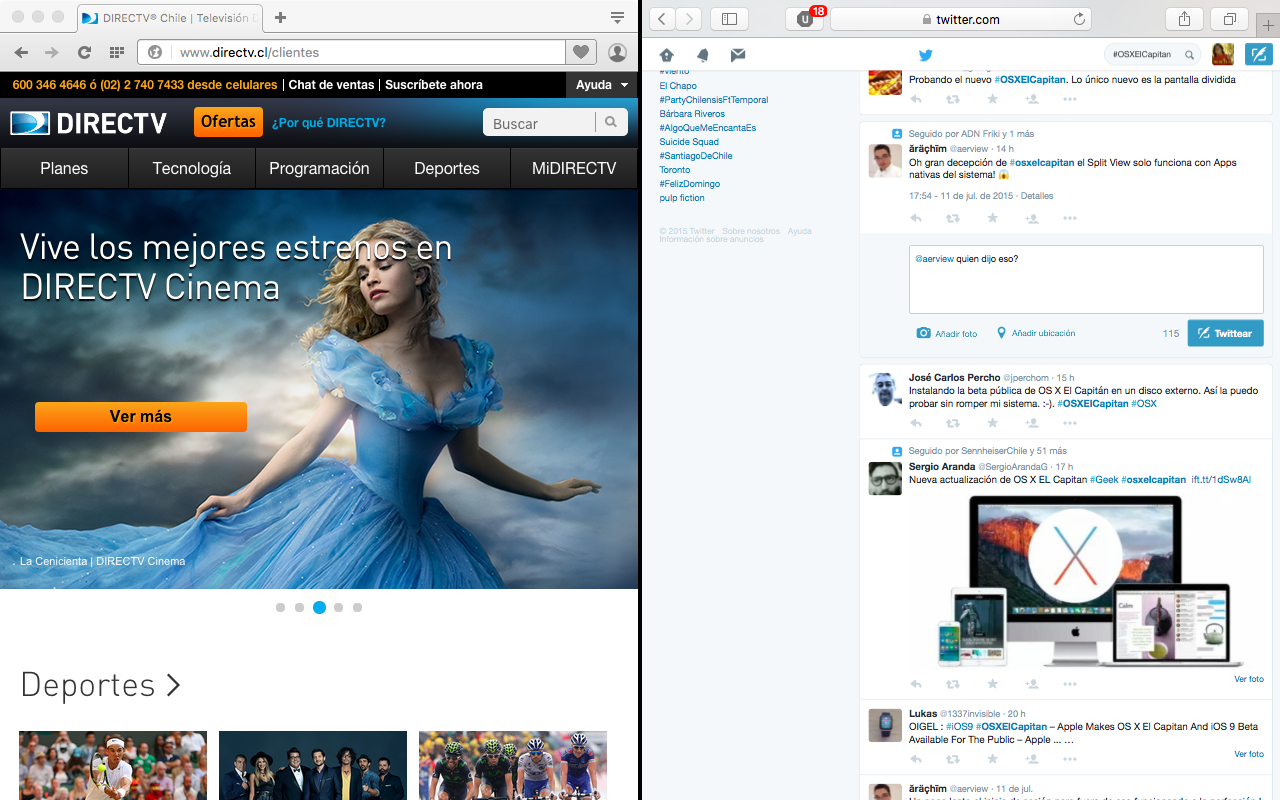Open Safari share button
1280x800 pixels.
tap(1184, 19)
